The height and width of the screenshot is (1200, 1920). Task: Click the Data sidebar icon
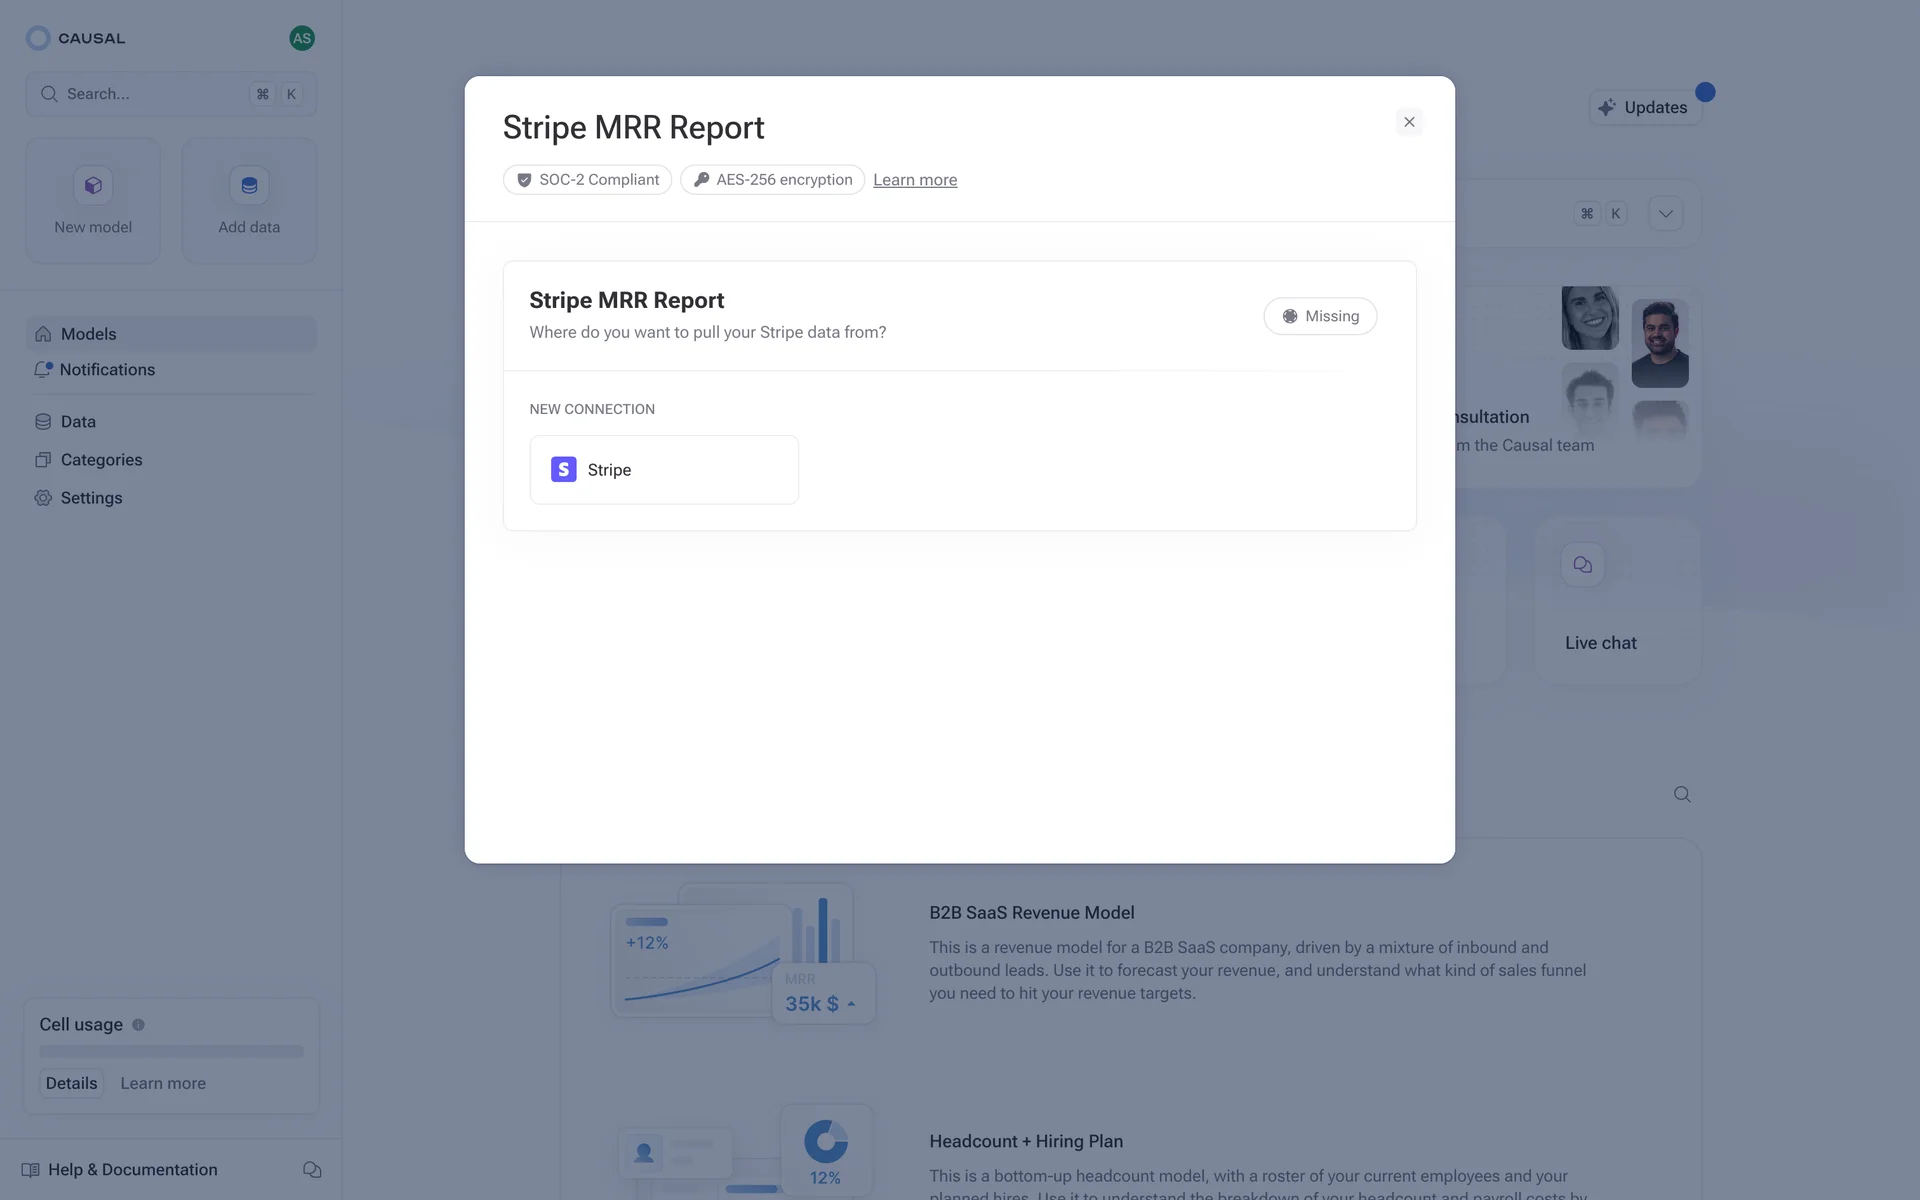tap(43, 422)
